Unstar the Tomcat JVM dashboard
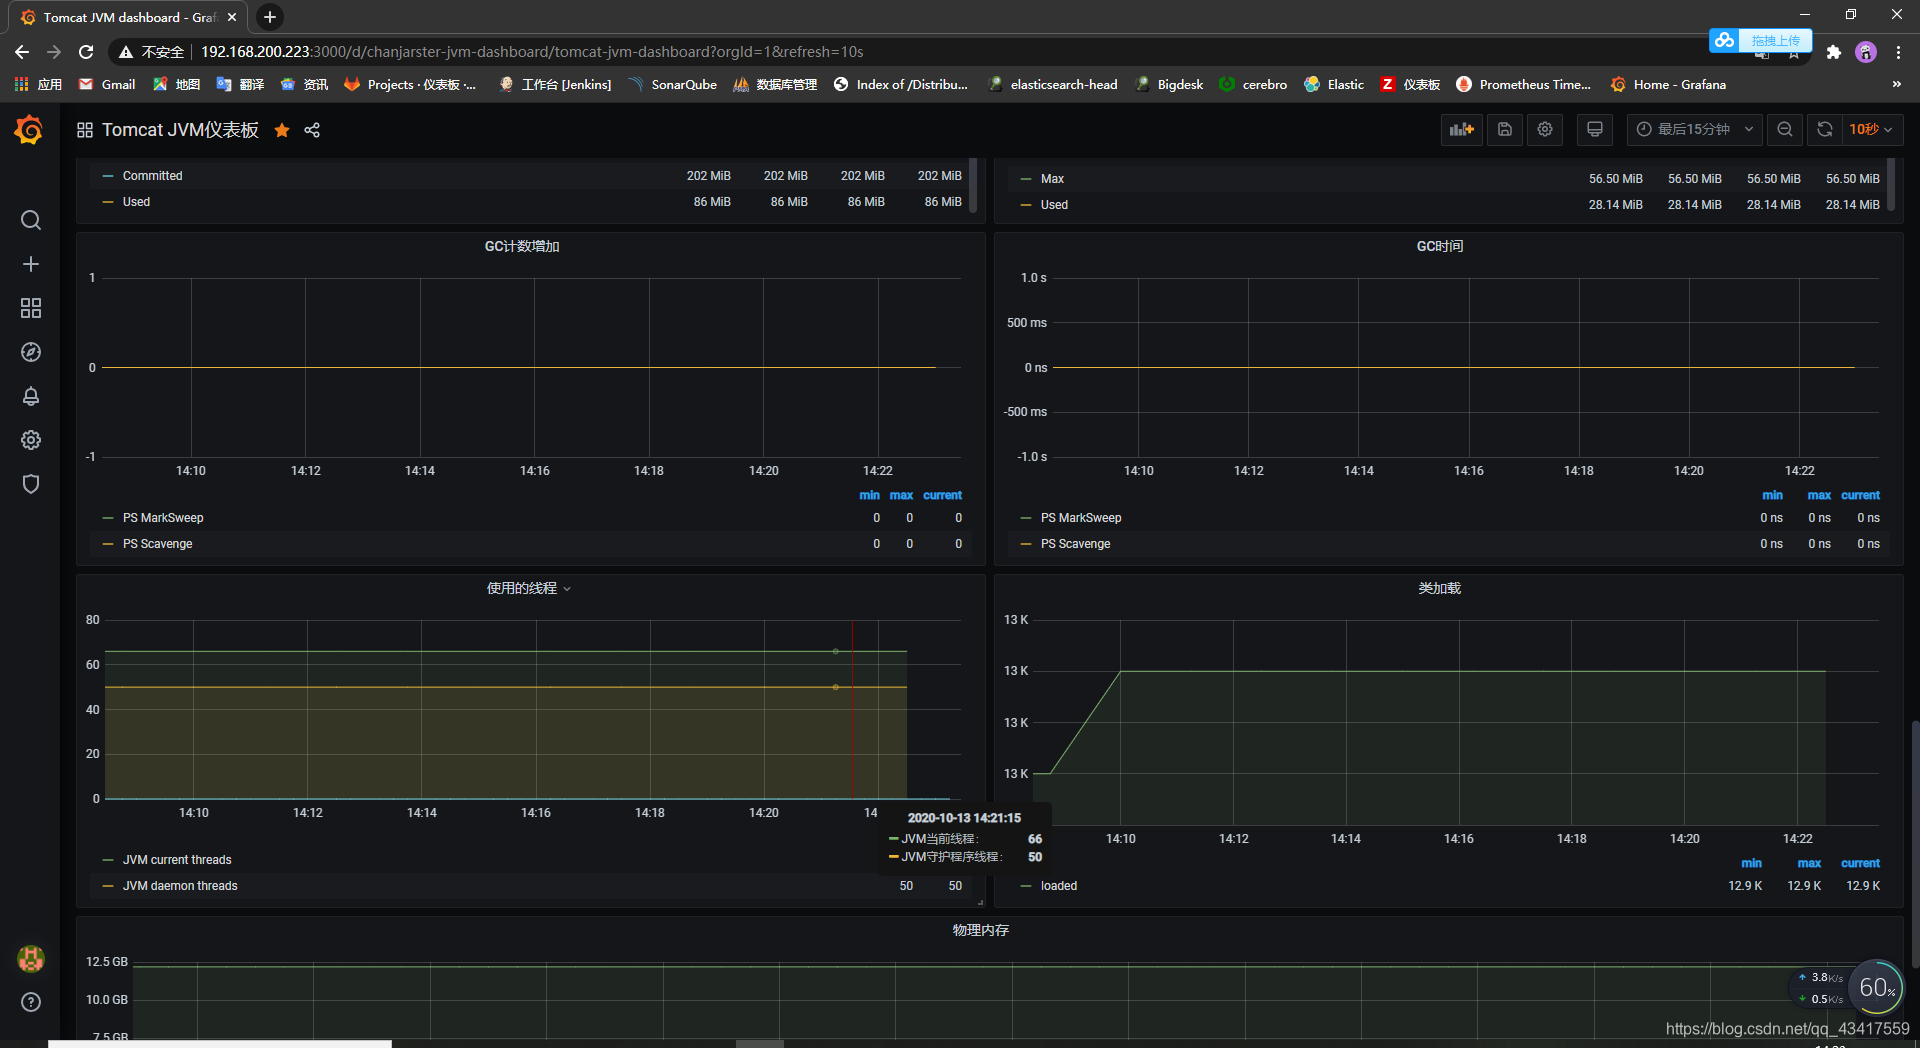This screenshot has height=1048, width=1920. coord(281,130)
